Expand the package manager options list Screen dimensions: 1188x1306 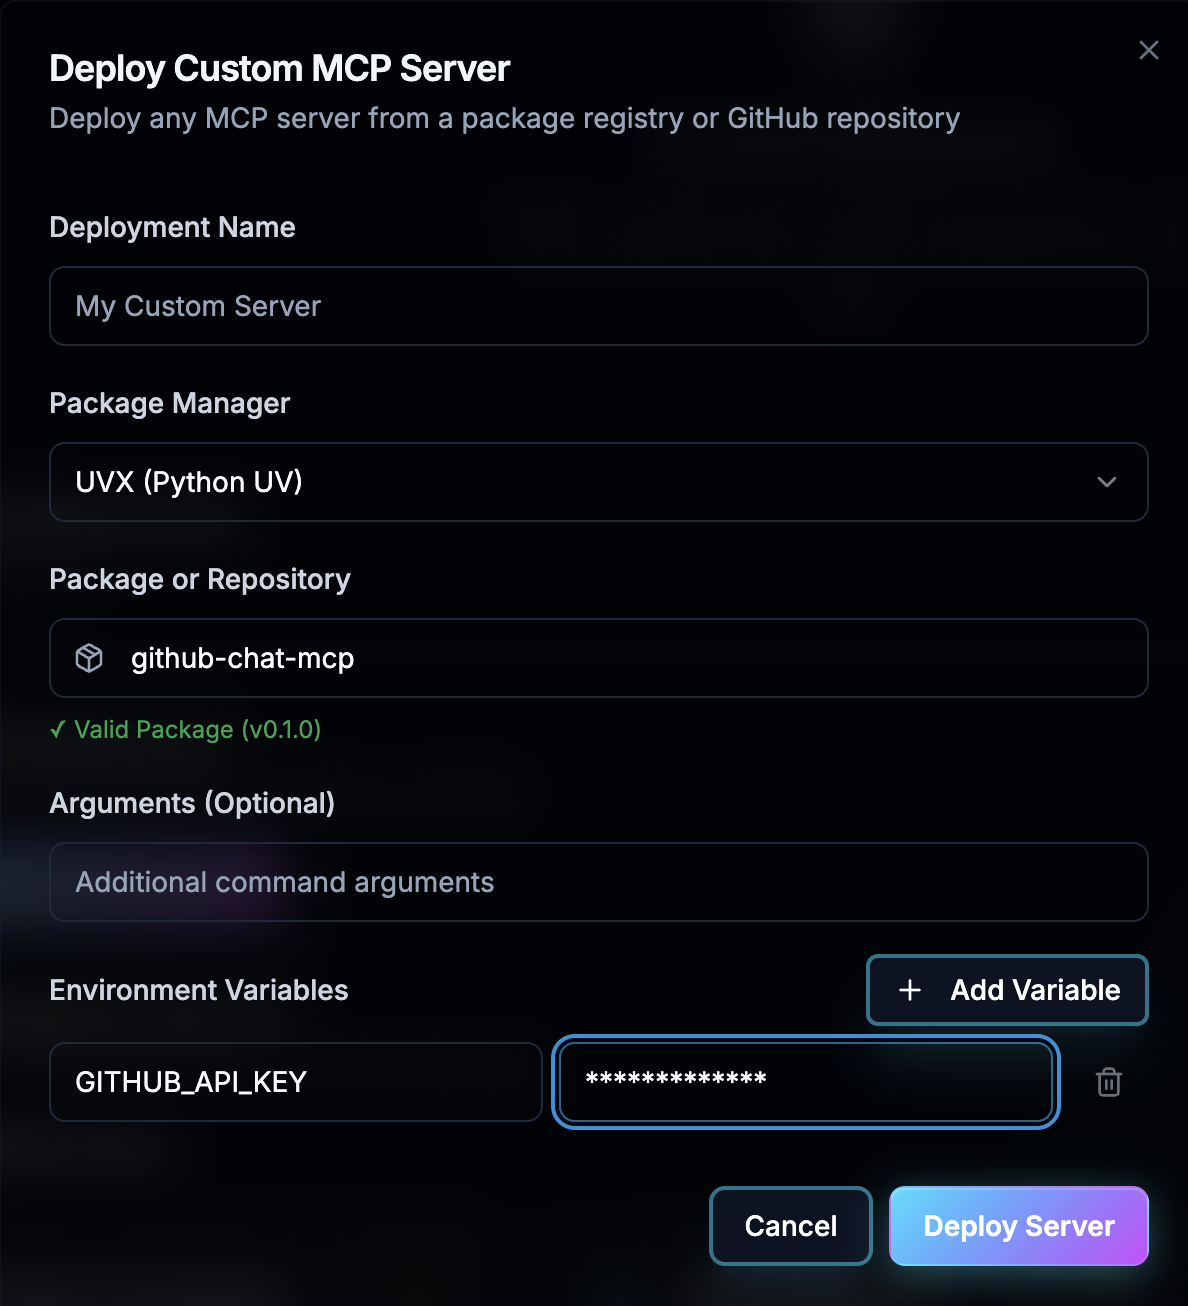coord(598,482)
